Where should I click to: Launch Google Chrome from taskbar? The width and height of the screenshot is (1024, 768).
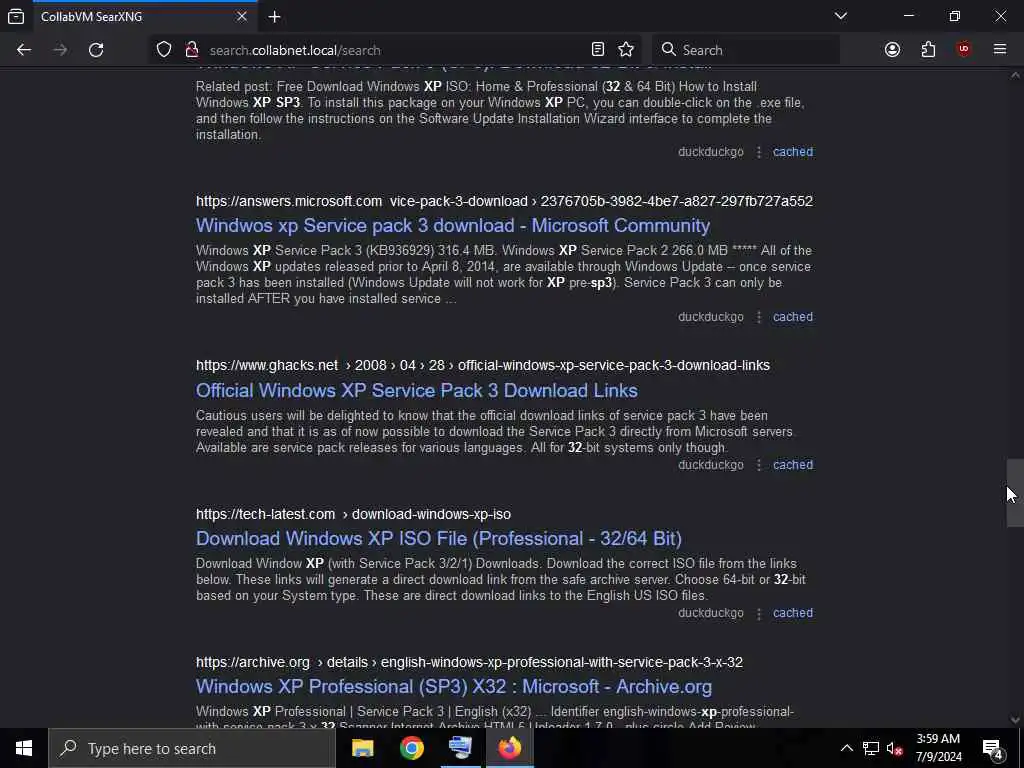[x=411, y=748]
